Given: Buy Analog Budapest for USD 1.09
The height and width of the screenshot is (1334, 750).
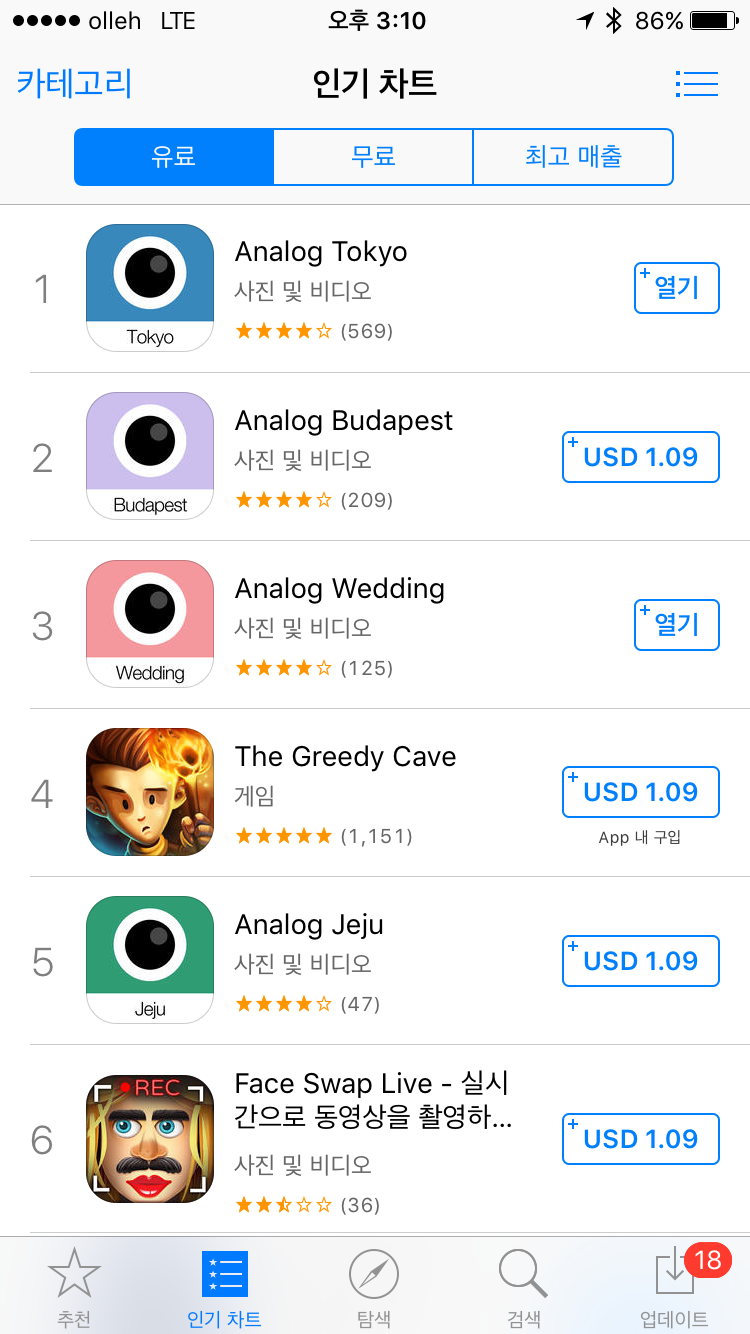Looking at the screenshot, I should pos(640,457).
